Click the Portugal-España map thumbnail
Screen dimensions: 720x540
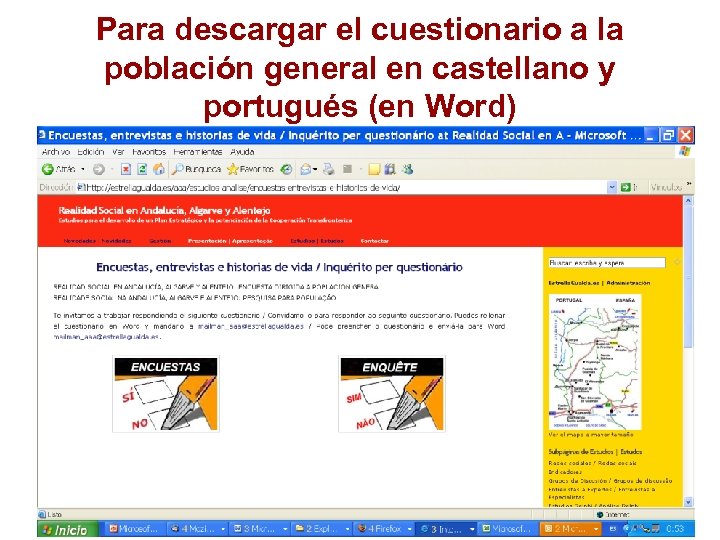[595, 362]
